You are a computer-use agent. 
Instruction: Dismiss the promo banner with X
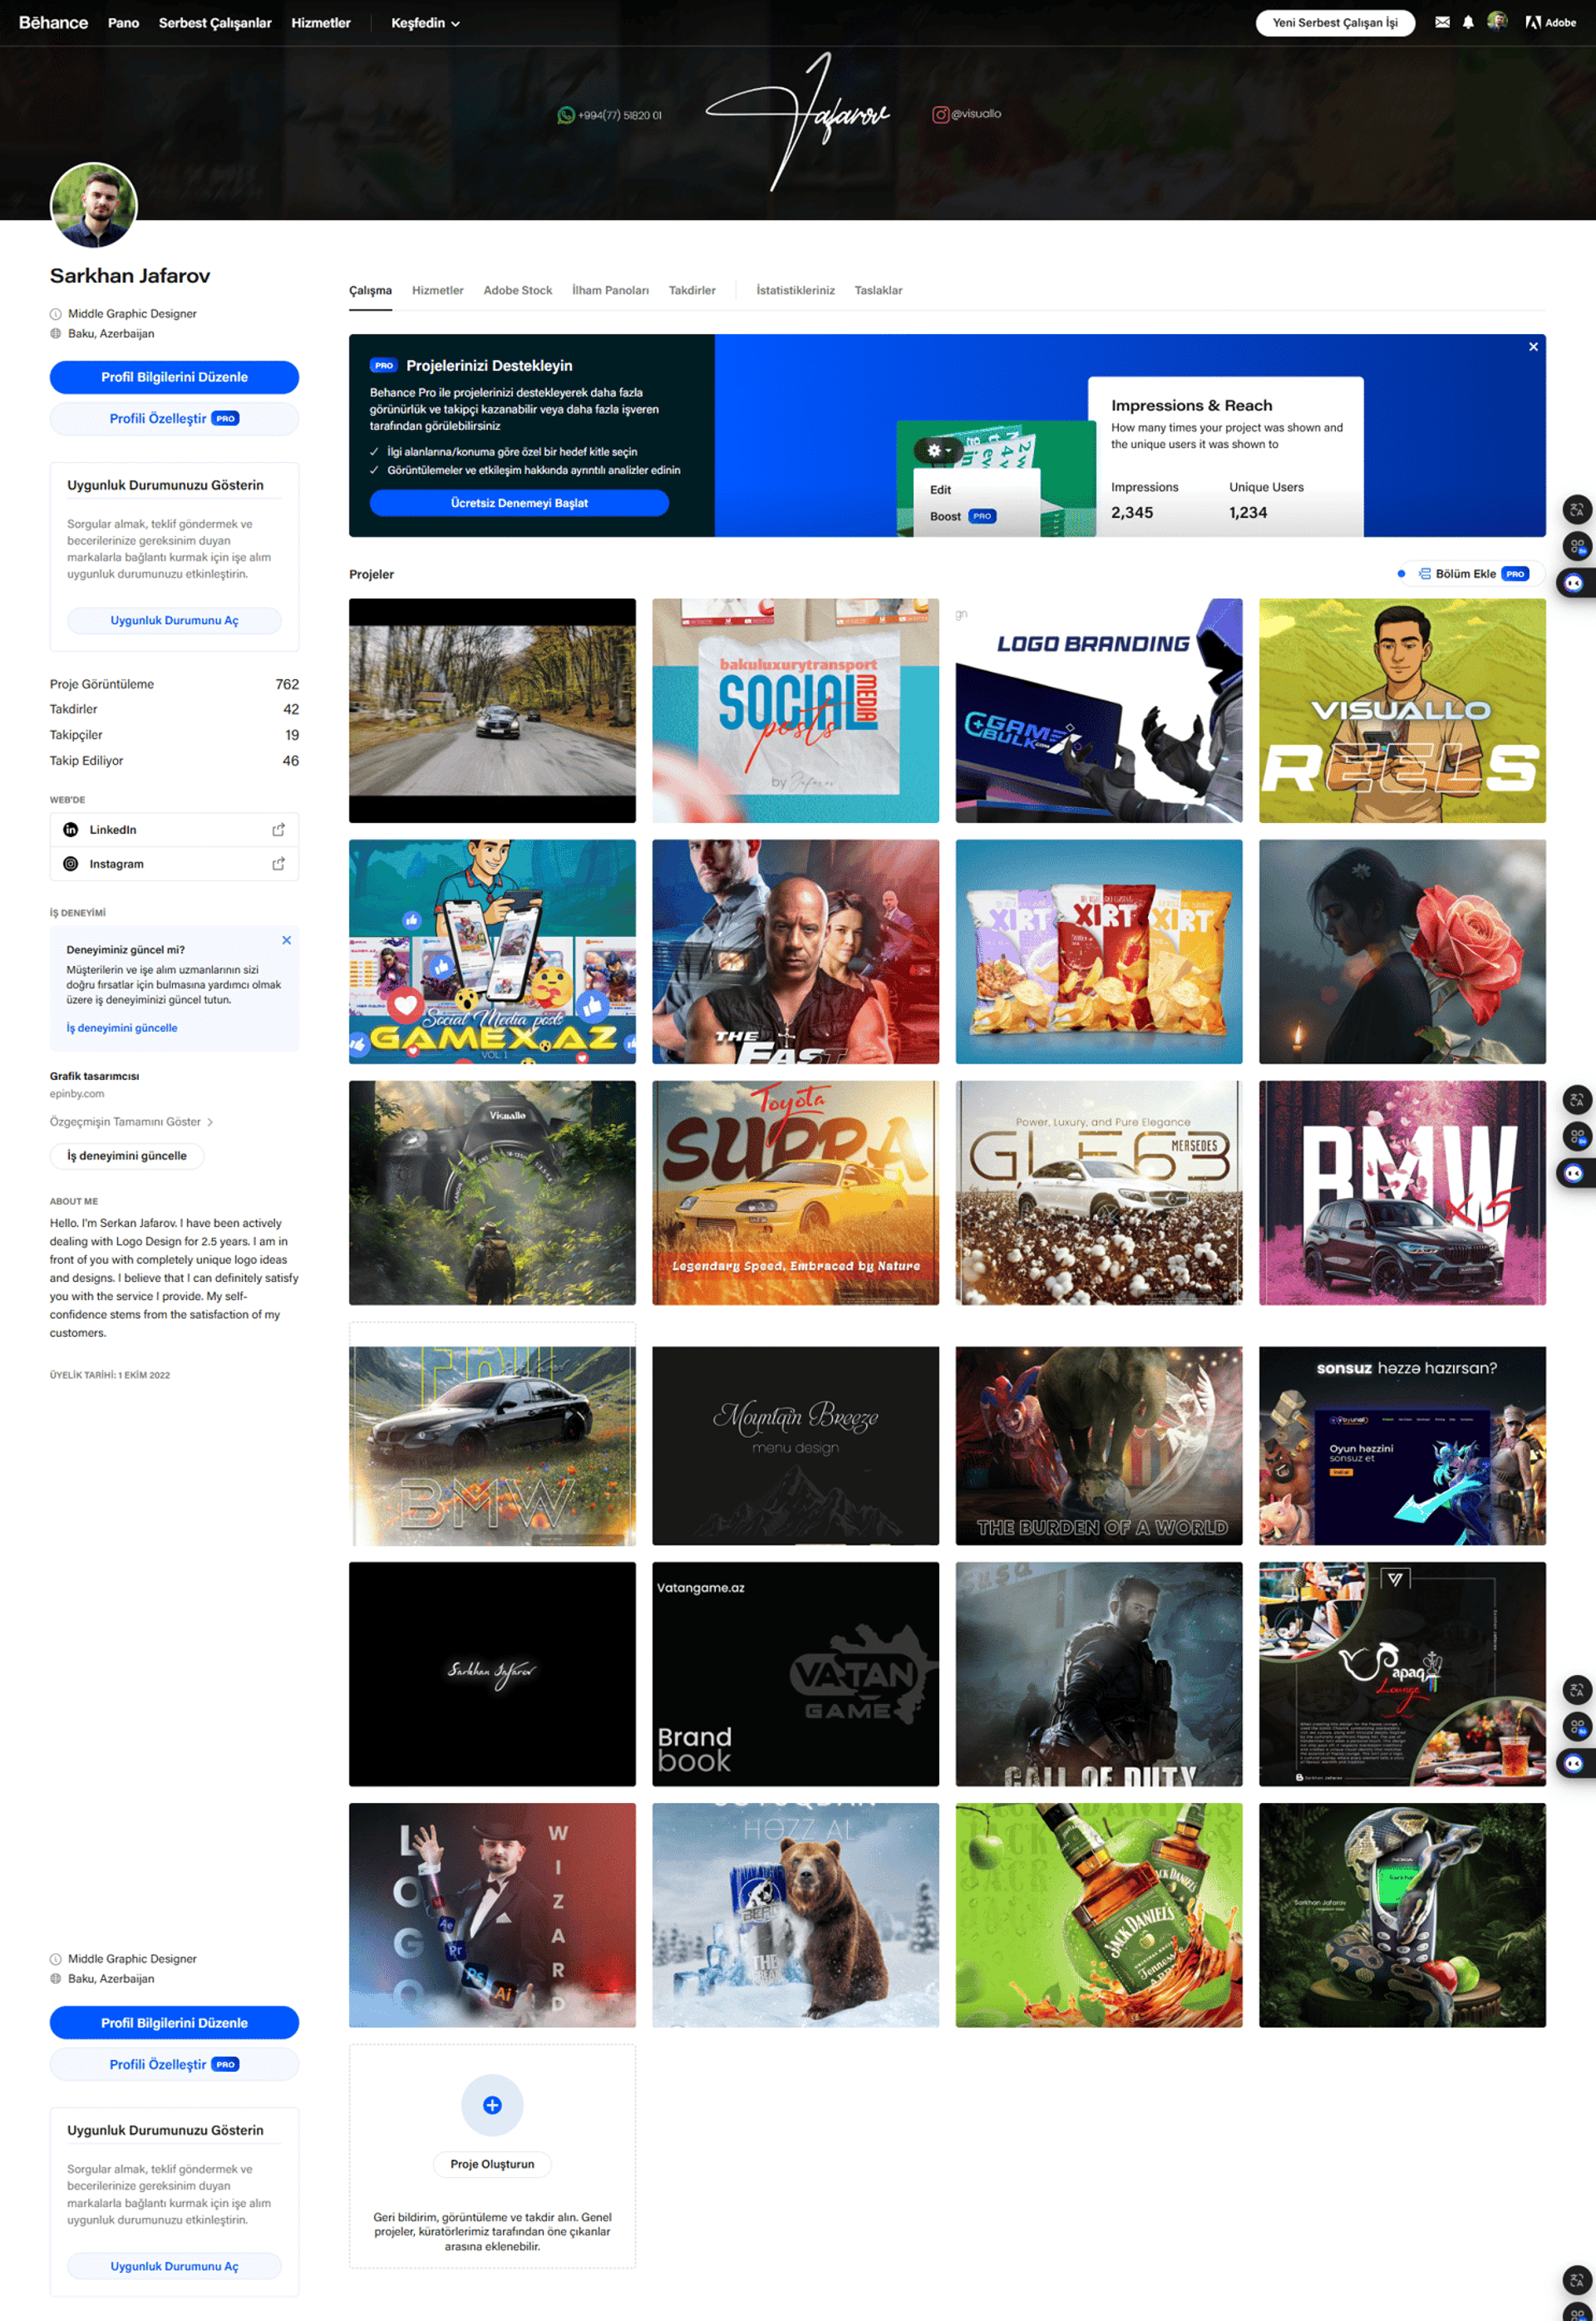(x=1533, y=347)
